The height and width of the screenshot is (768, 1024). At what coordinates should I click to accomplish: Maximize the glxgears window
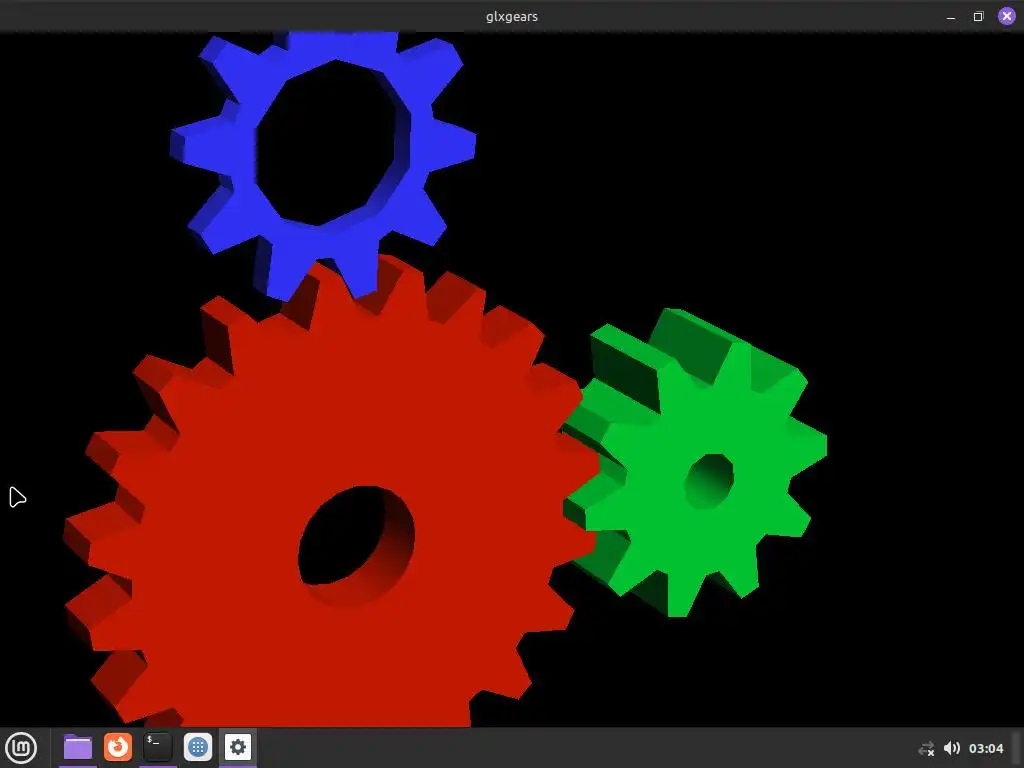point(978,16)
